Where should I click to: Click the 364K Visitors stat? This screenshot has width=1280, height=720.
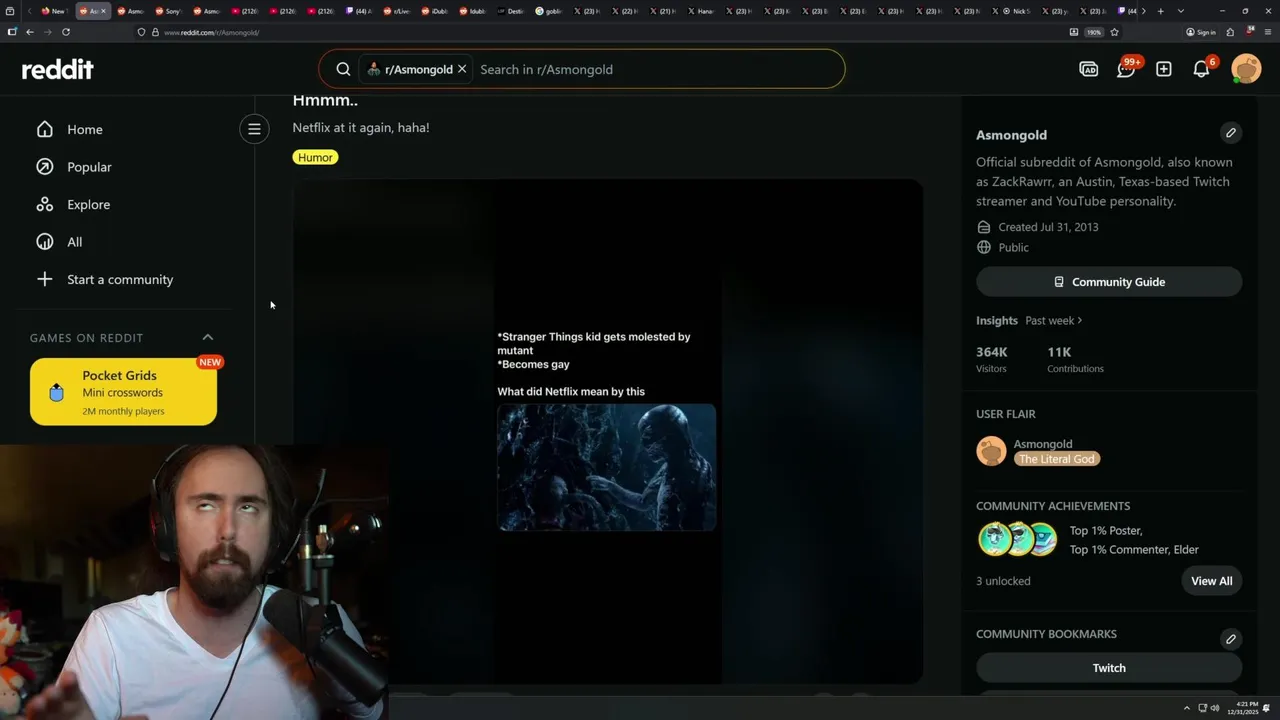(x=993, y=359)
